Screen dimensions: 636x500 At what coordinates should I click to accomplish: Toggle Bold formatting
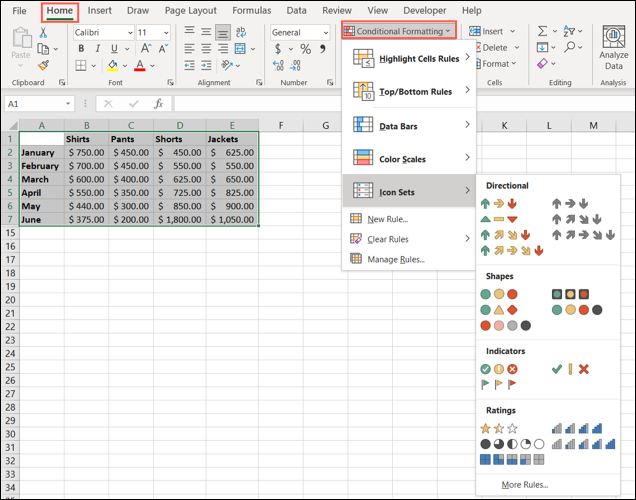pos(81,49)
